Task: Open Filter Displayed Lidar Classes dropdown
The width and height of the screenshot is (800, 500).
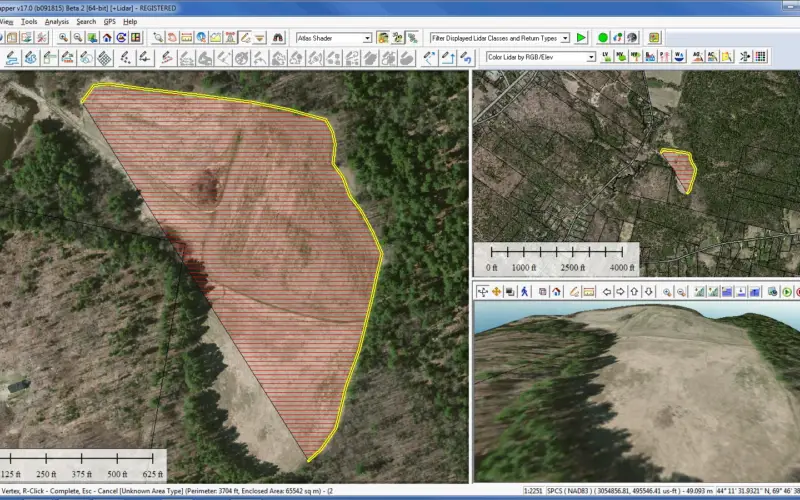Action: (500, 38)
